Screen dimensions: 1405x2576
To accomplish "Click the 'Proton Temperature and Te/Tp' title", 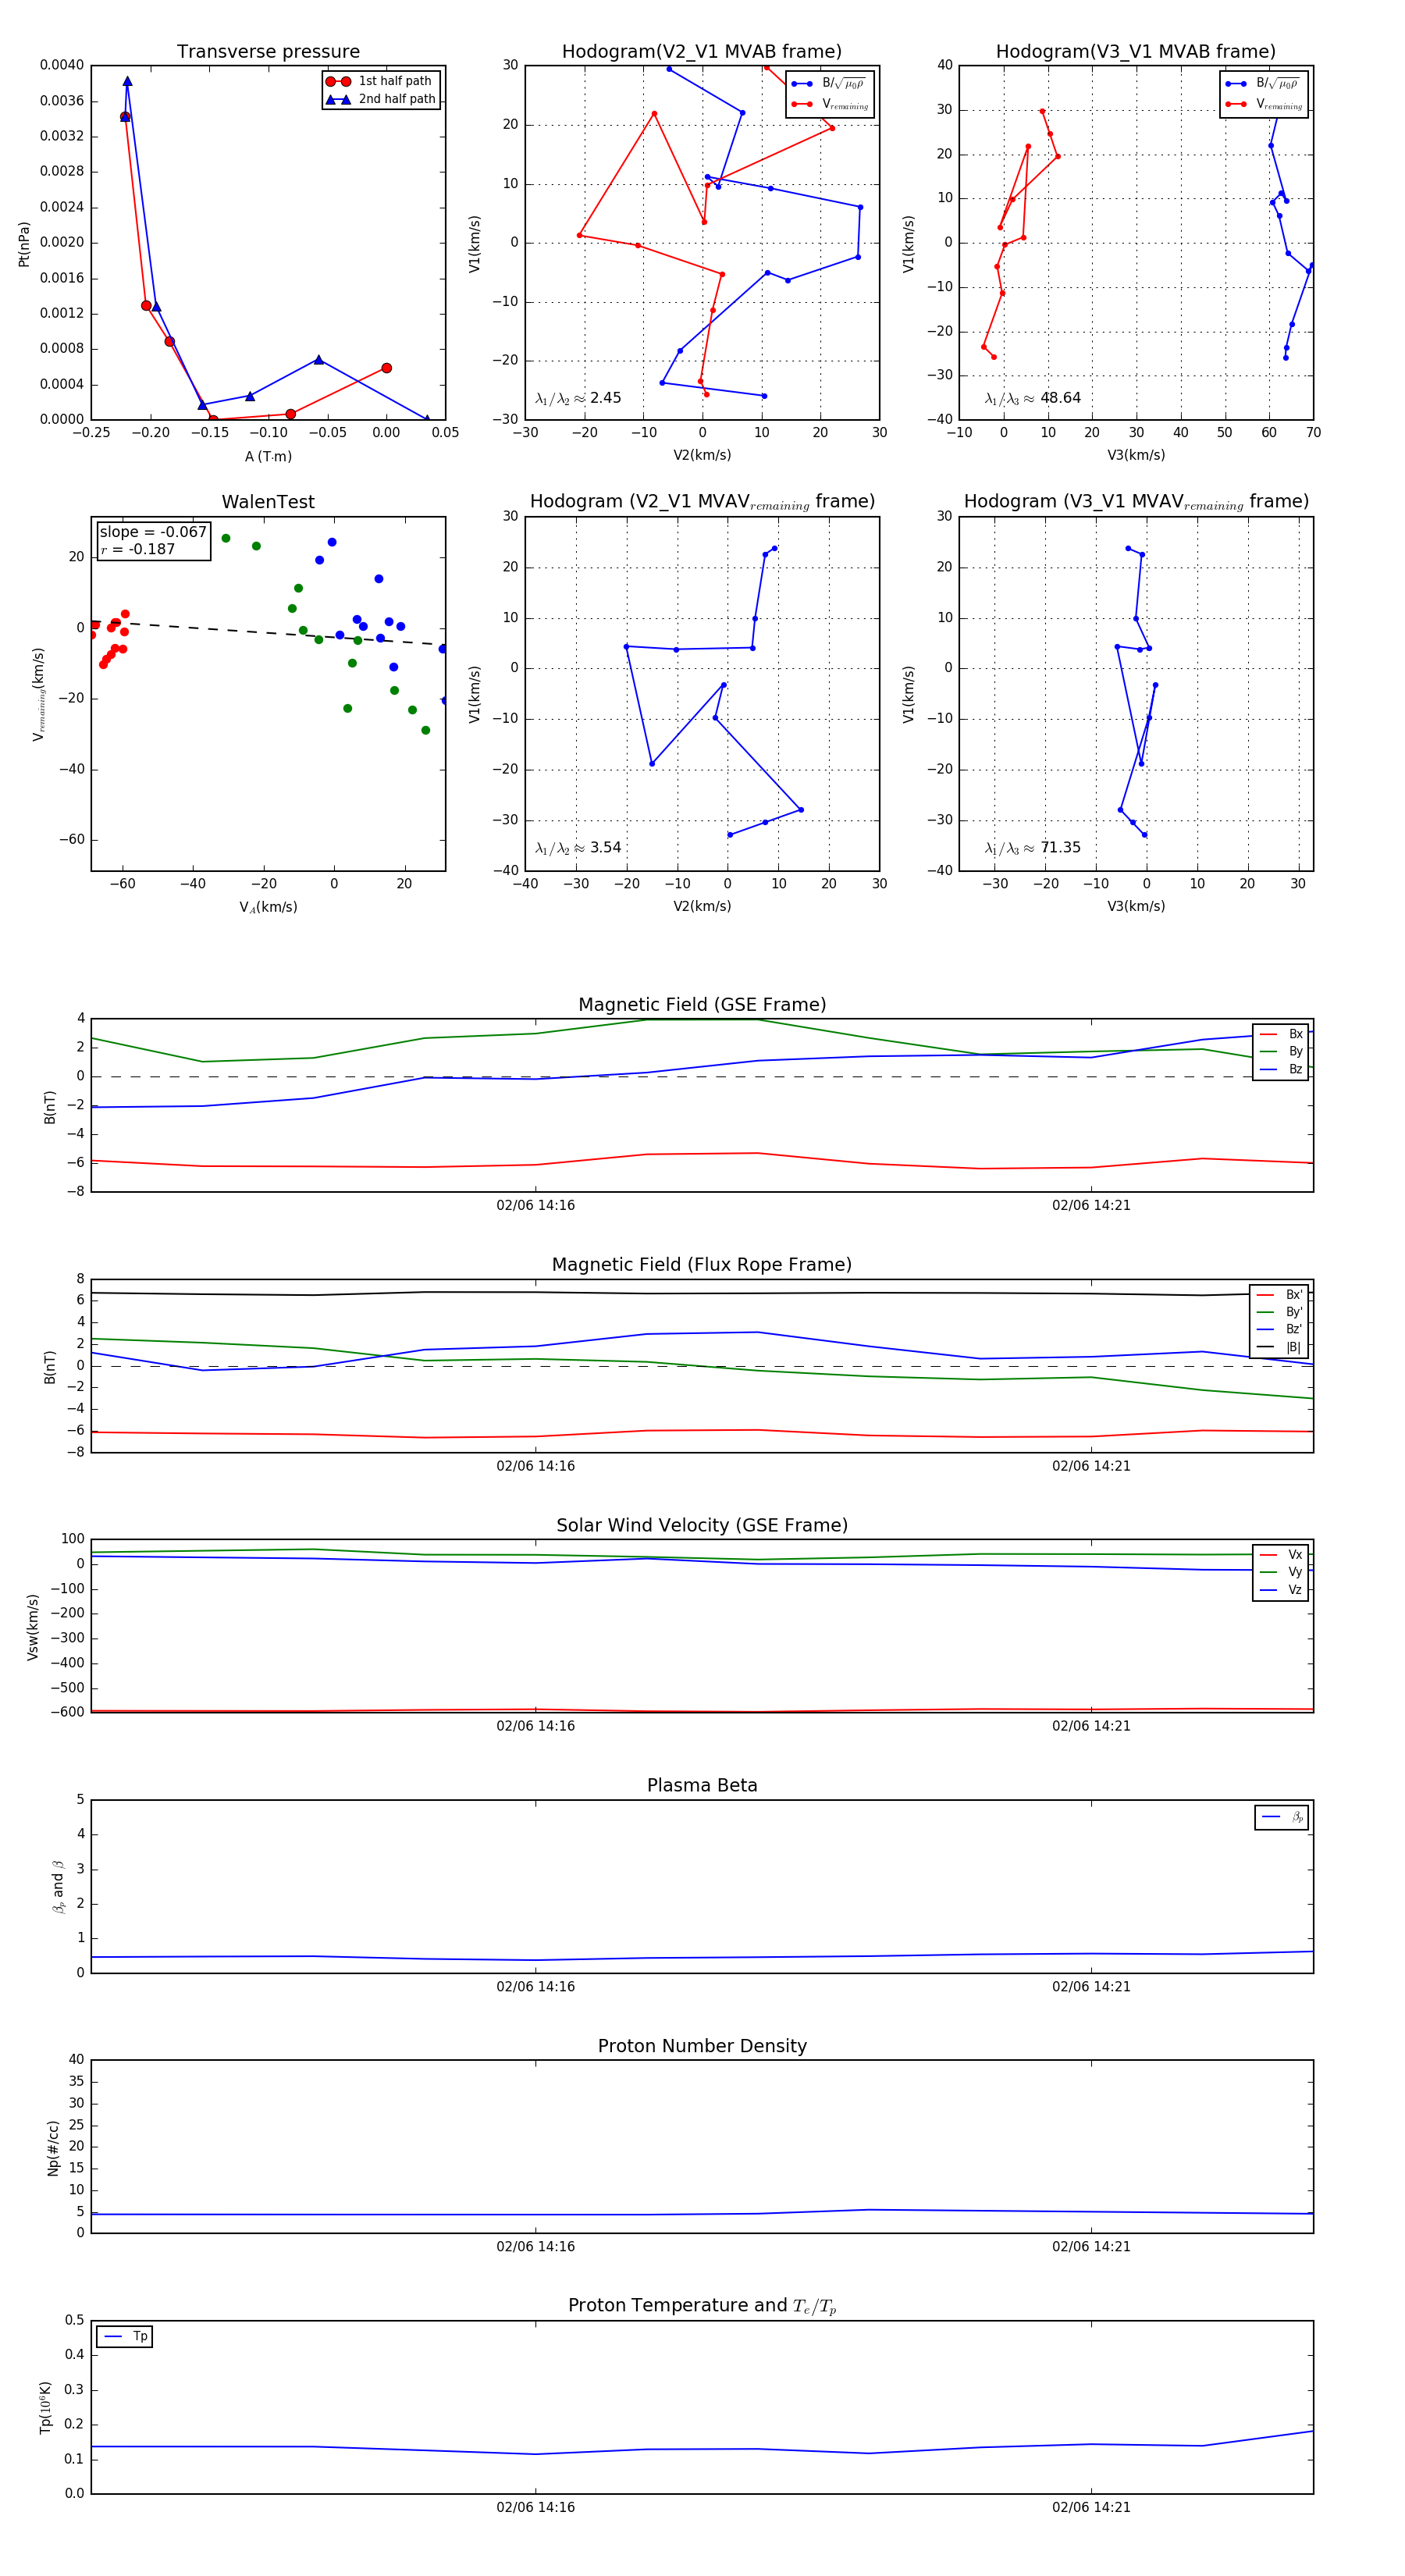I will [702, 2306].
